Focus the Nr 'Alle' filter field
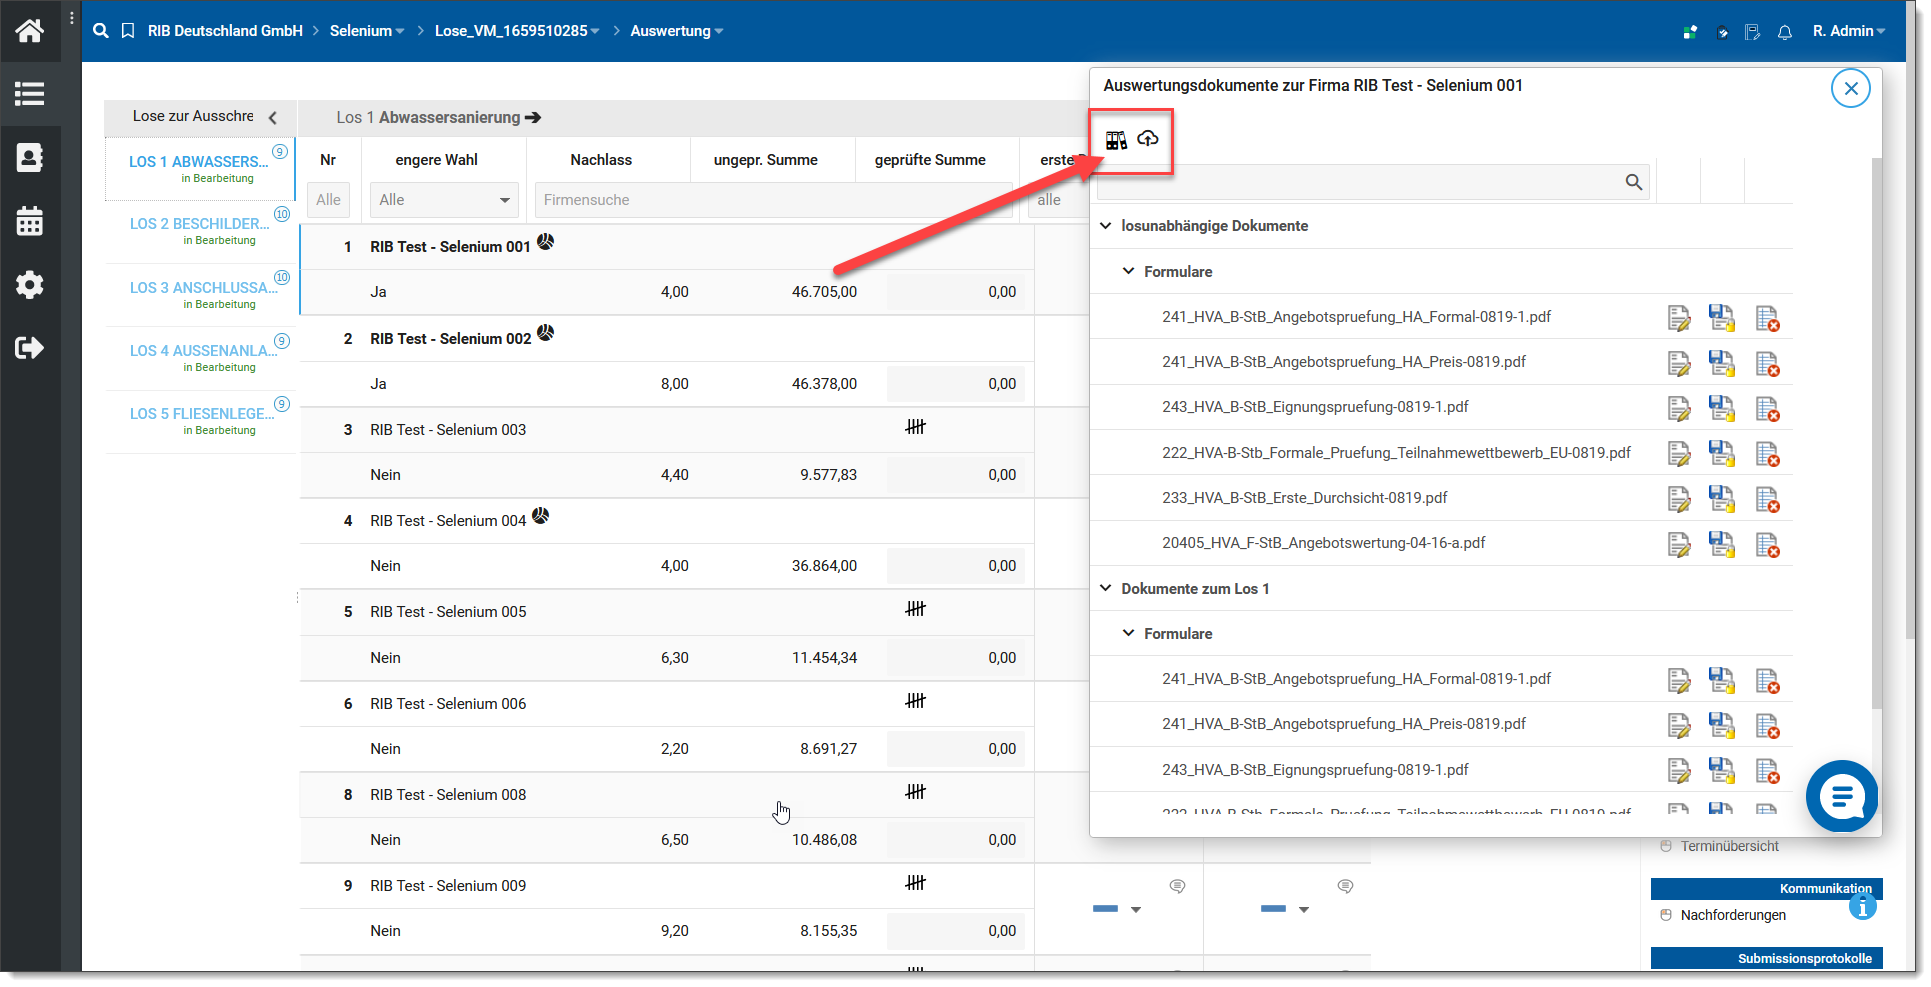Screen dimensions: 1931x987 (x=328, y=200)
